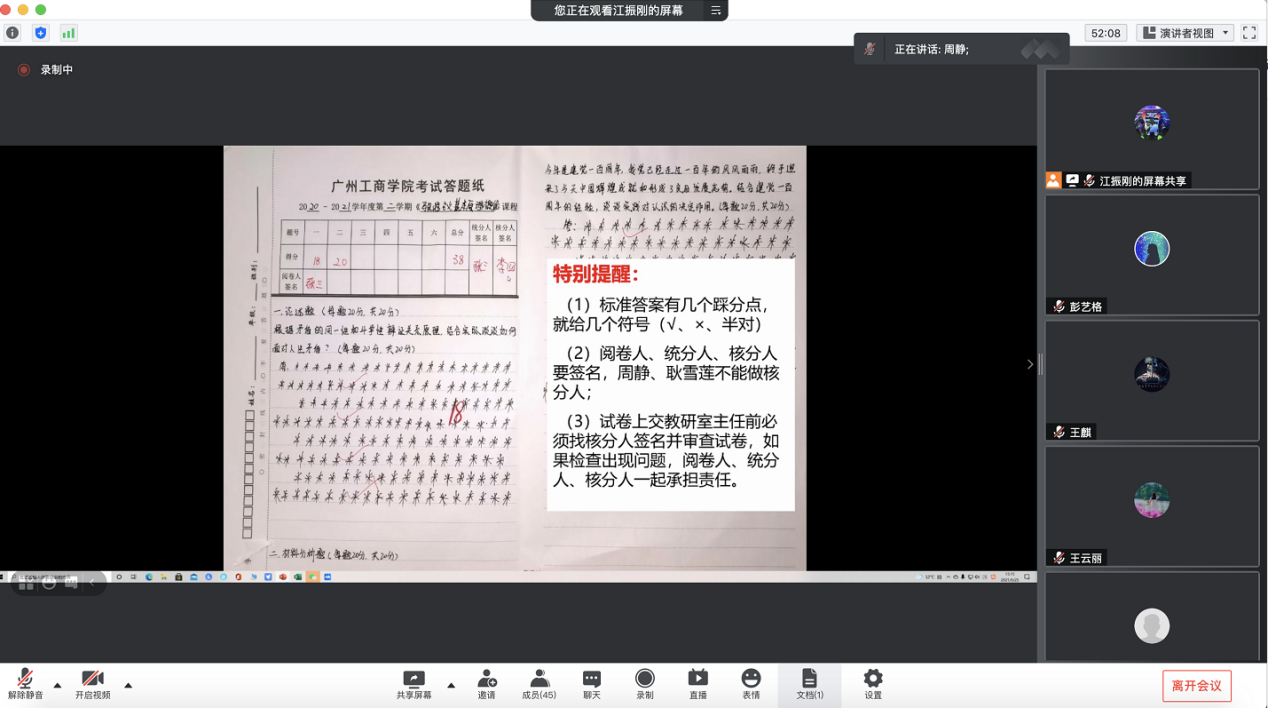Click the meeting security shield icon
Image resolution: width=1268 pixels, height=708 pixels.
pos(39,31)
